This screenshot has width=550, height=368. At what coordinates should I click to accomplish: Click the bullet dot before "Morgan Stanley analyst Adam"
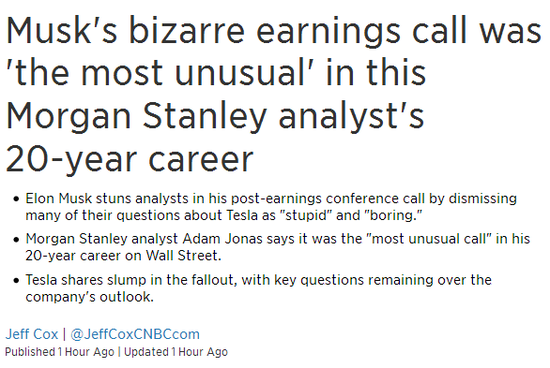(x=16, y=240)
